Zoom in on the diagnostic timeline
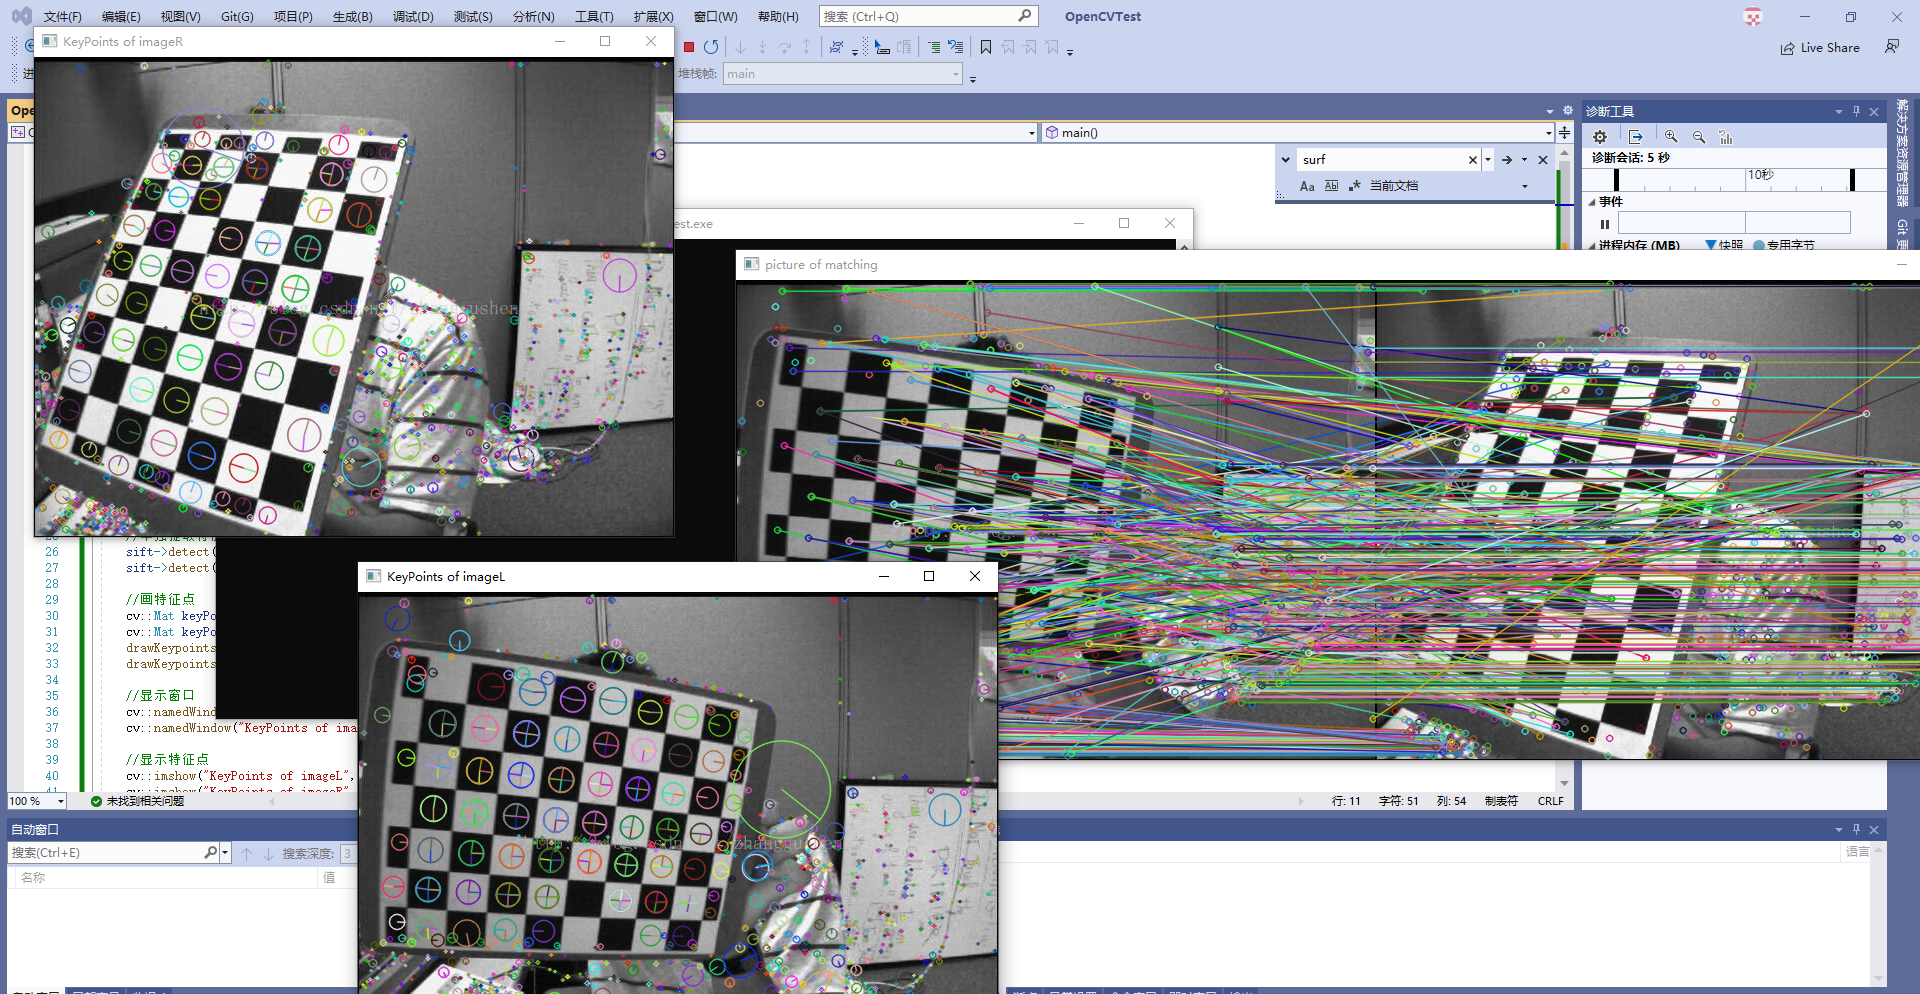 [x=1671, y=137]
